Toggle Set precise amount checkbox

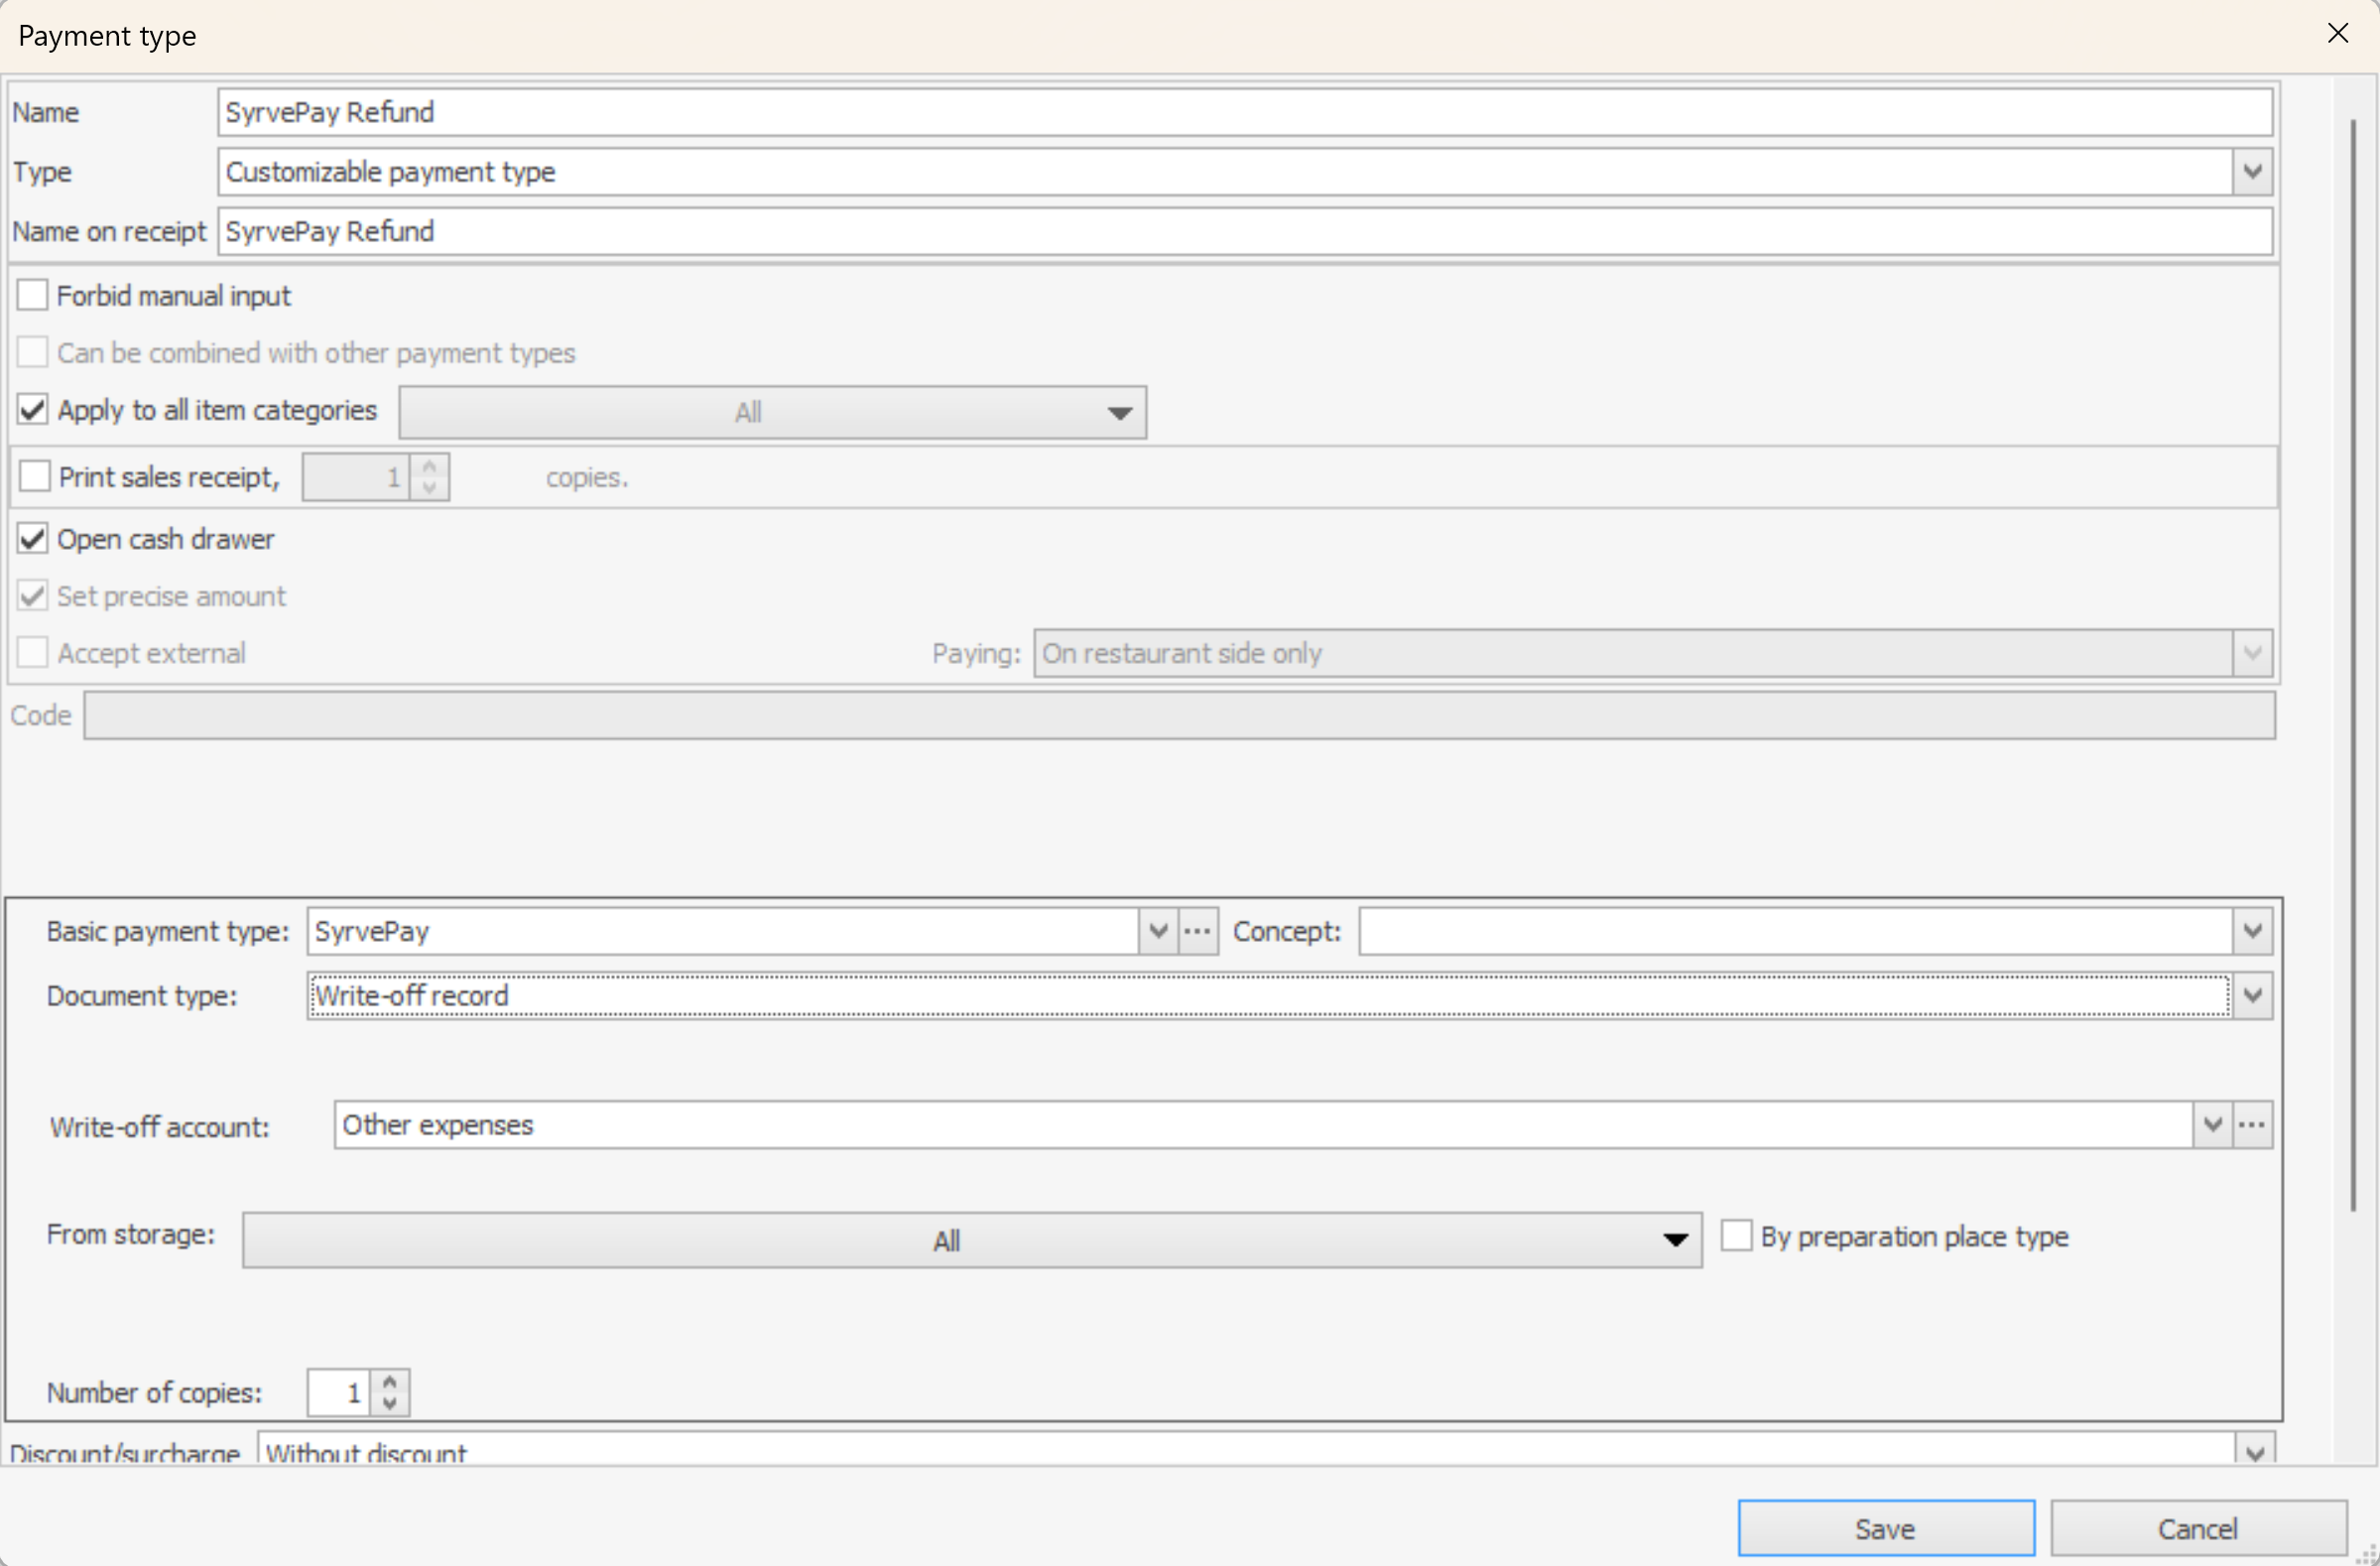pyautogui.click(x=33, y=595)
